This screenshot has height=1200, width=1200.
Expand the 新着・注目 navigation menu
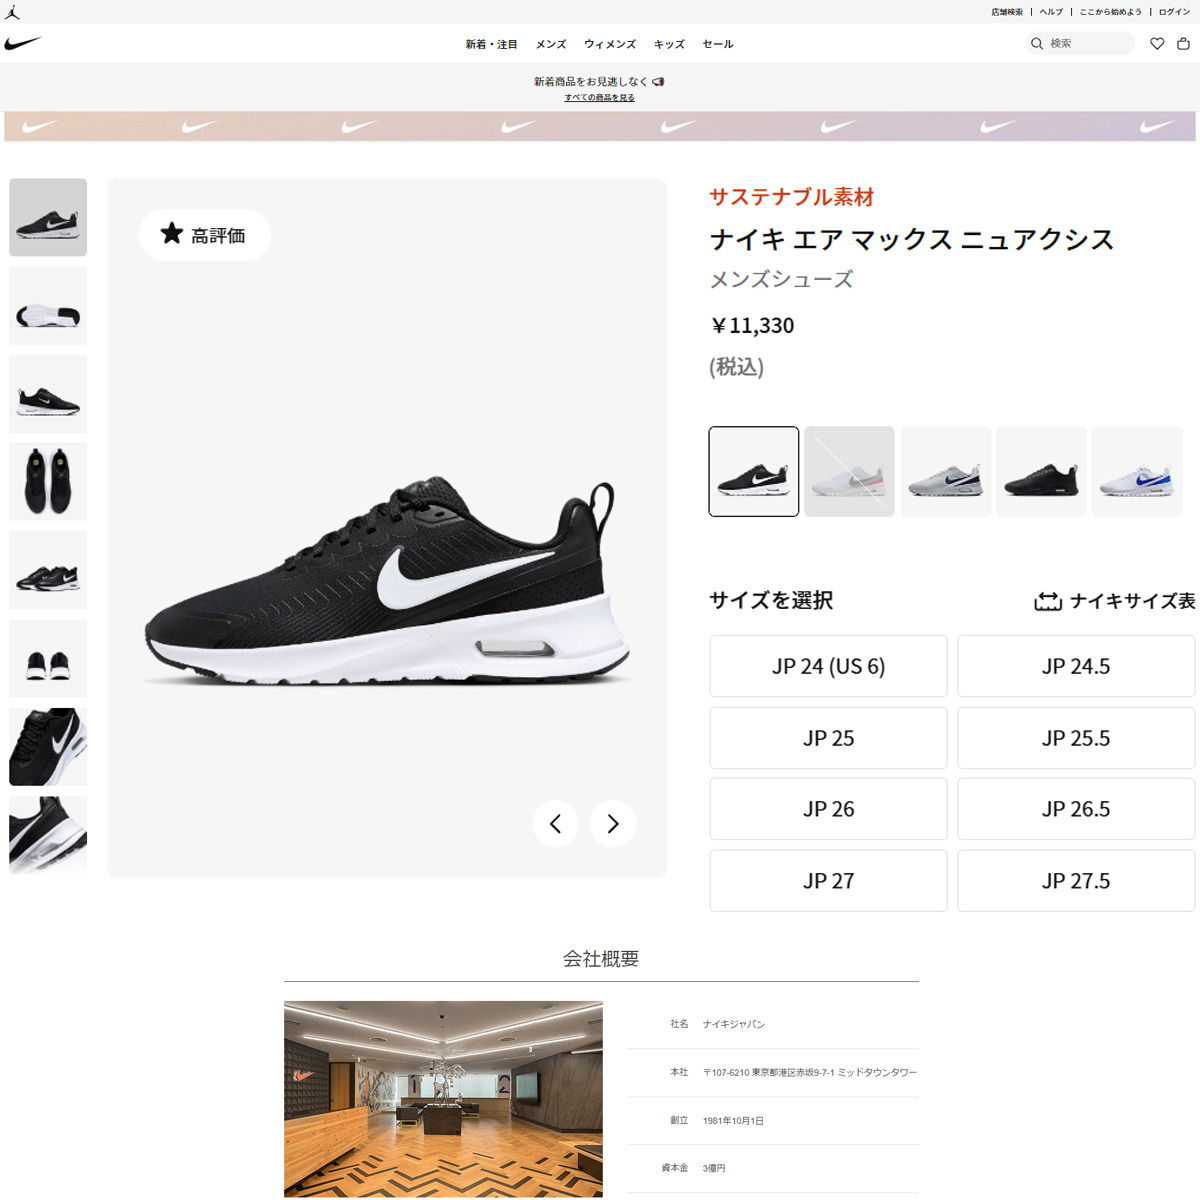(x=491, y=44)
